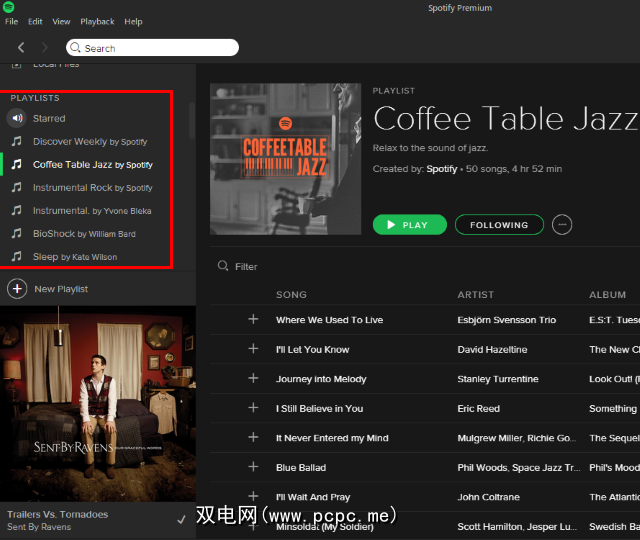This screenshot has height=540, width=640.
Task: Open artist Eric Reed
Action: [478, 409]
